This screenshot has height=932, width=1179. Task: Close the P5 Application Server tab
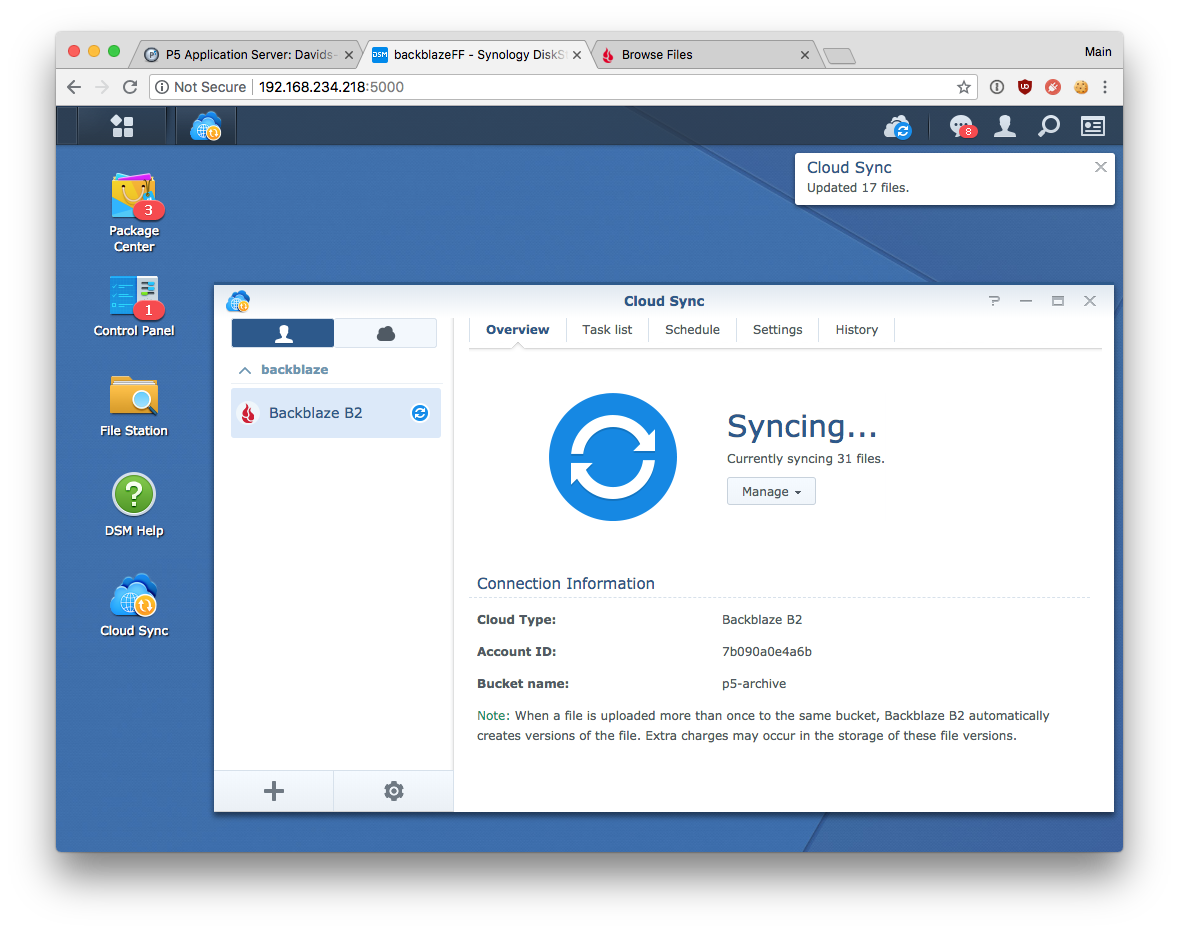349,55
